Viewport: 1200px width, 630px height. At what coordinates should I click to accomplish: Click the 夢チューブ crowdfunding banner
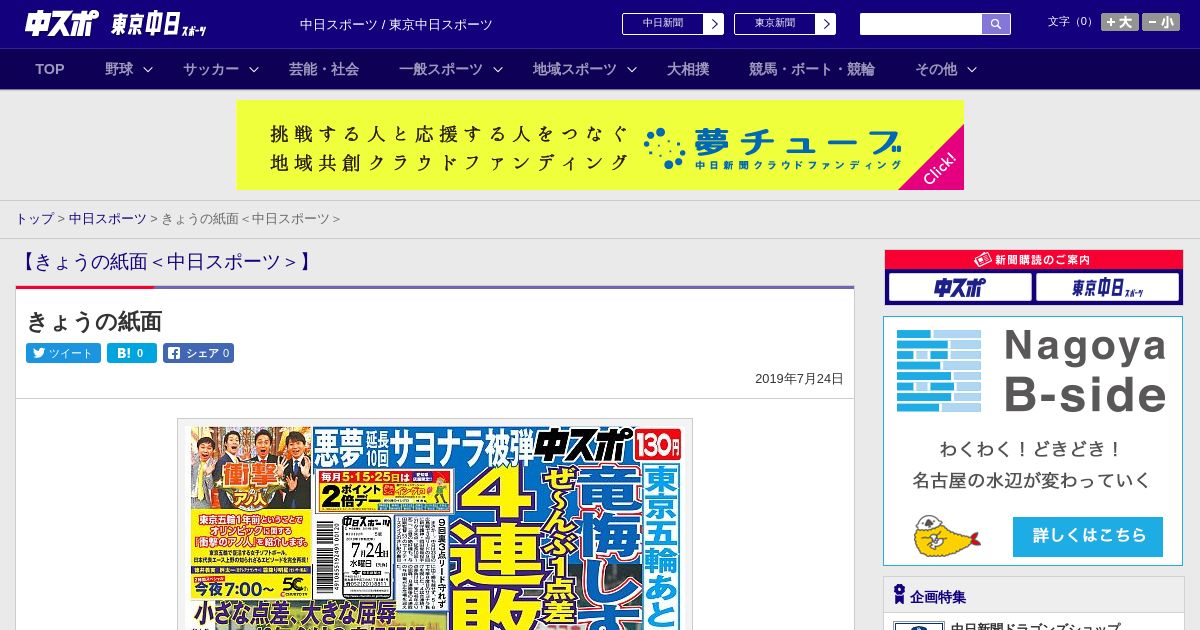pyautogui.click(x=600, y=145)
